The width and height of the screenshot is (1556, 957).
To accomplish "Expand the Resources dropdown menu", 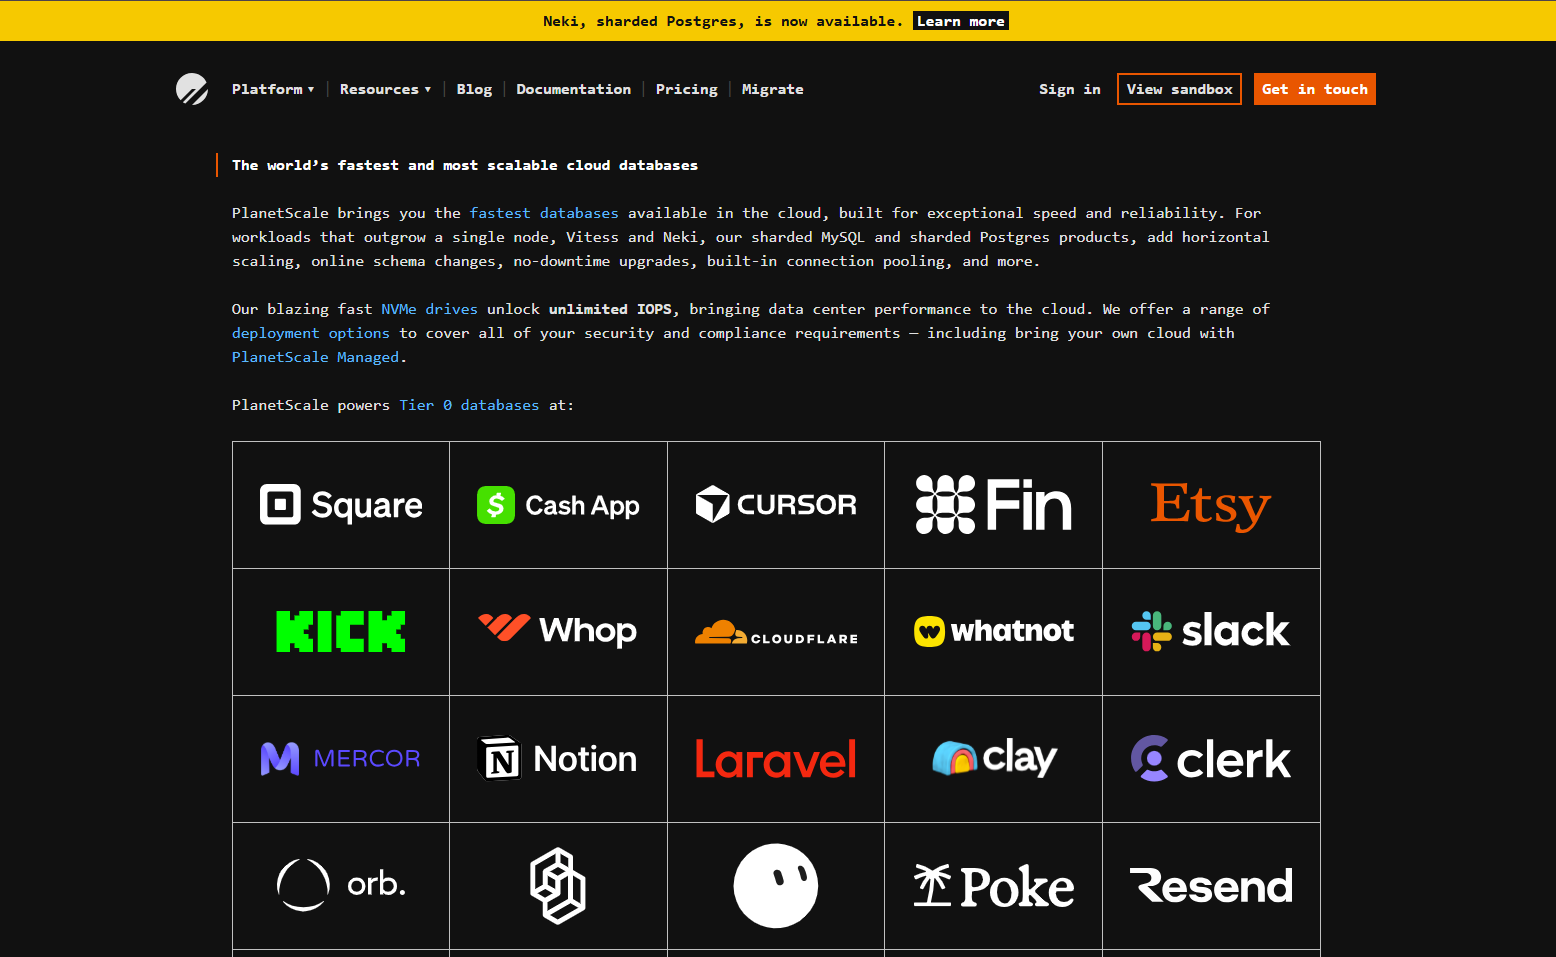I will [x=385, y=89].
